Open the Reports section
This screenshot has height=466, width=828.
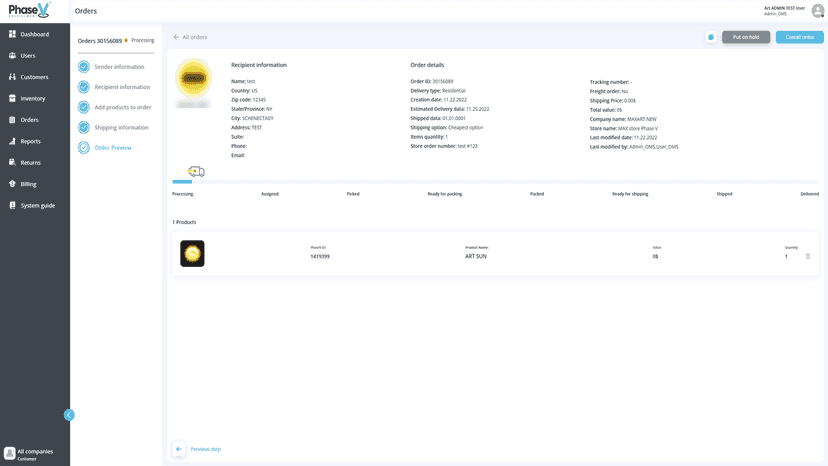tap(25, 141)
